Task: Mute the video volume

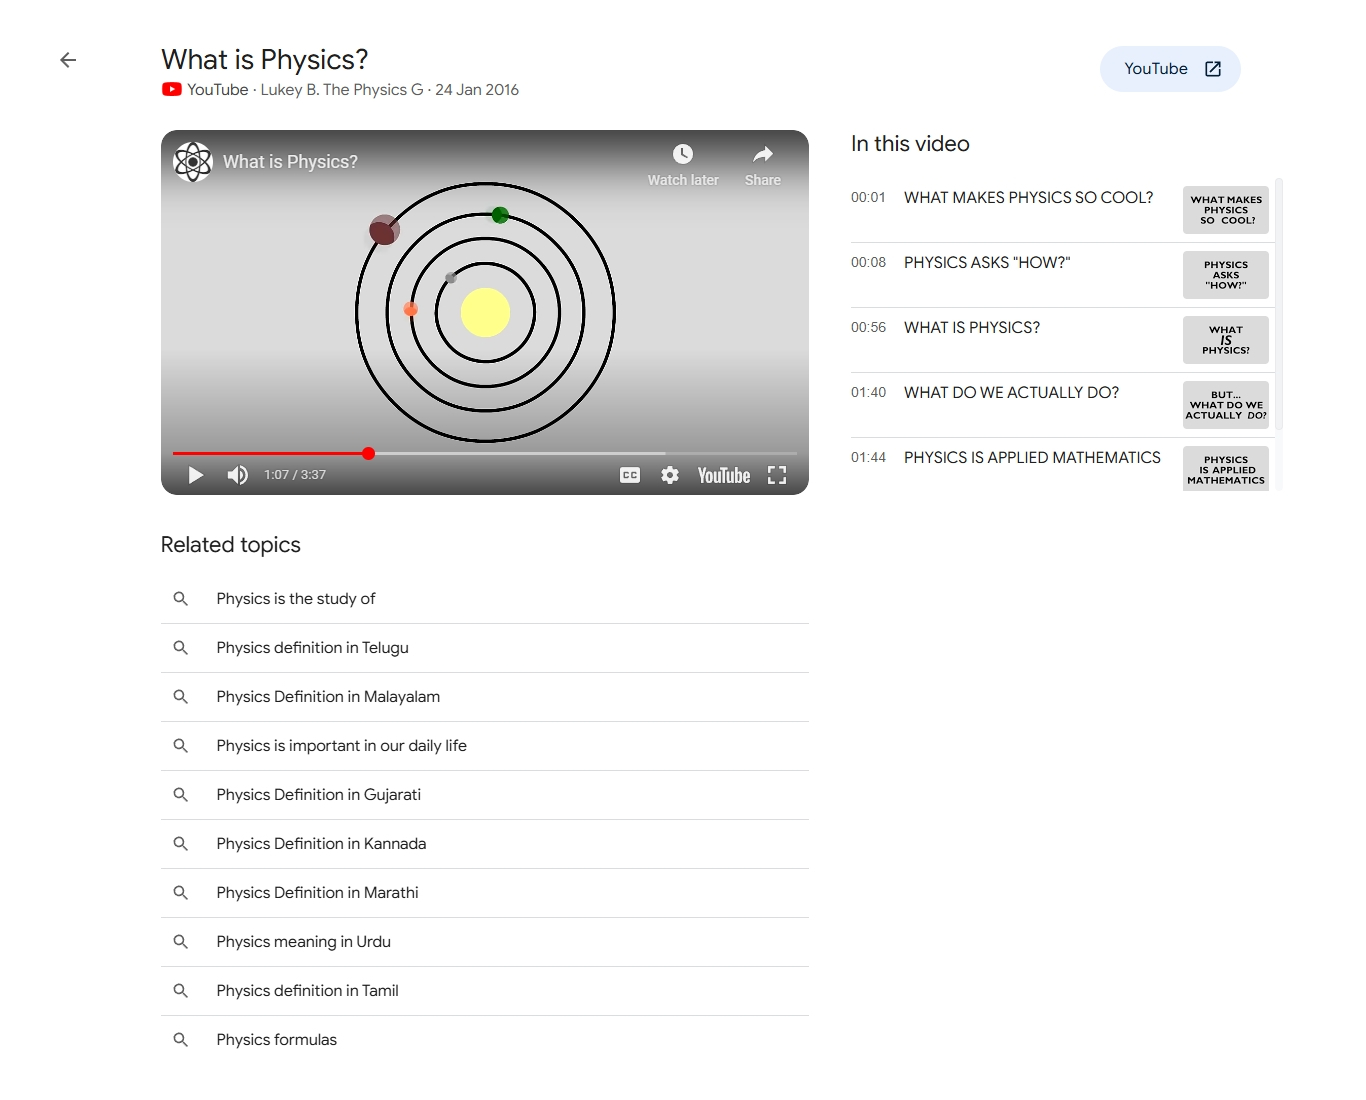Action: click(238, 475)
